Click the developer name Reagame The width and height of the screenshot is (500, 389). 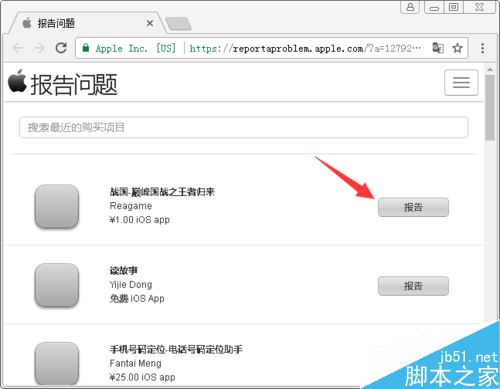click(131, 206)
